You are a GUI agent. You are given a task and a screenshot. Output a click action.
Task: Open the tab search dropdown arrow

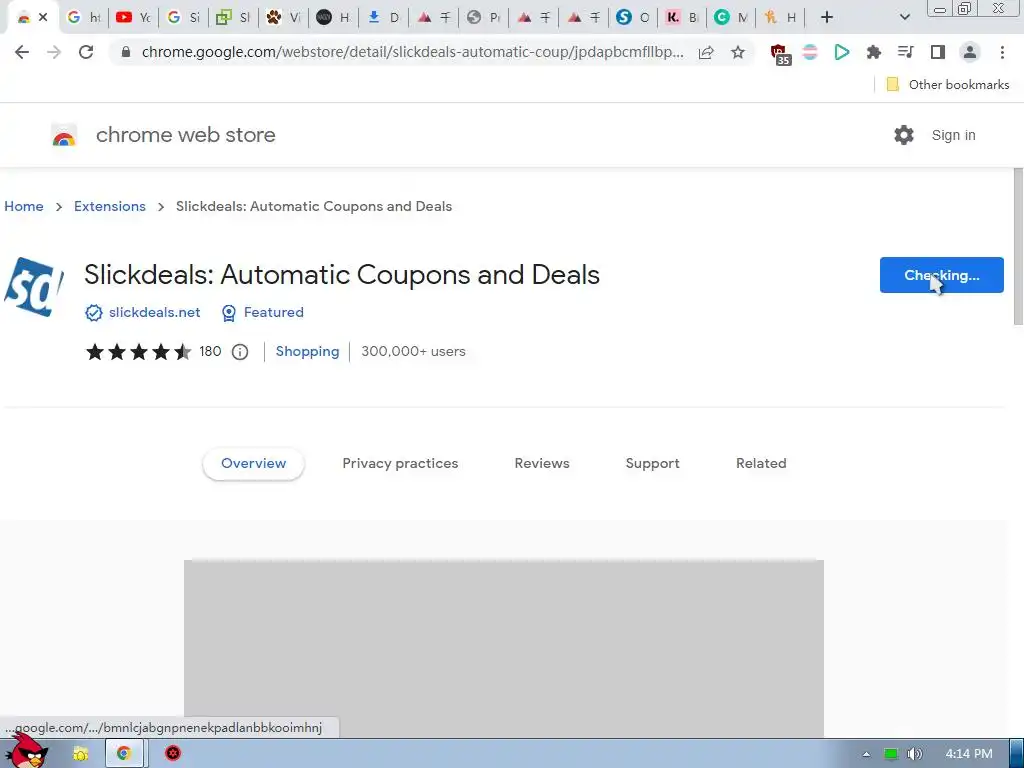tap(904, 18)
